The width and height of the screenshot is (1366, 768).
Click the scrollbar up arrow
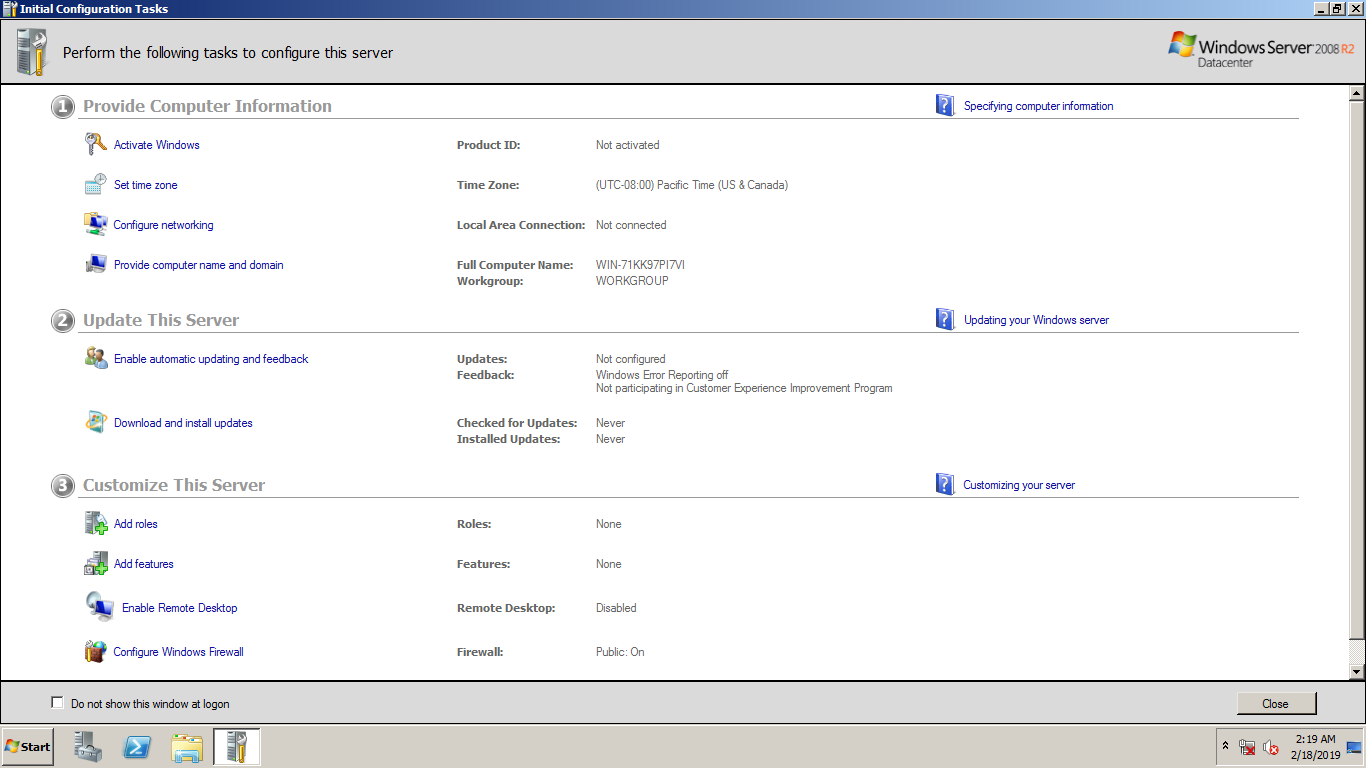(1357, 94)
